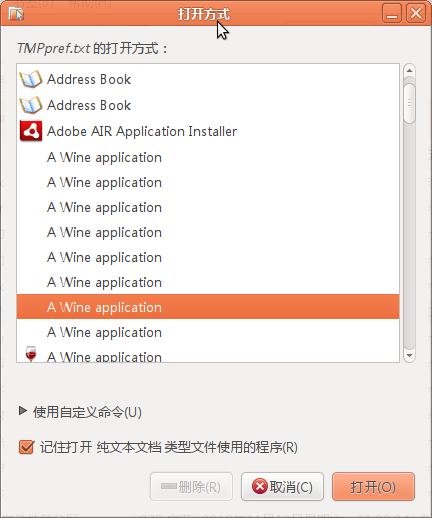Select the first A Wine application entry
432x518 pixels.
pos(208,157)
